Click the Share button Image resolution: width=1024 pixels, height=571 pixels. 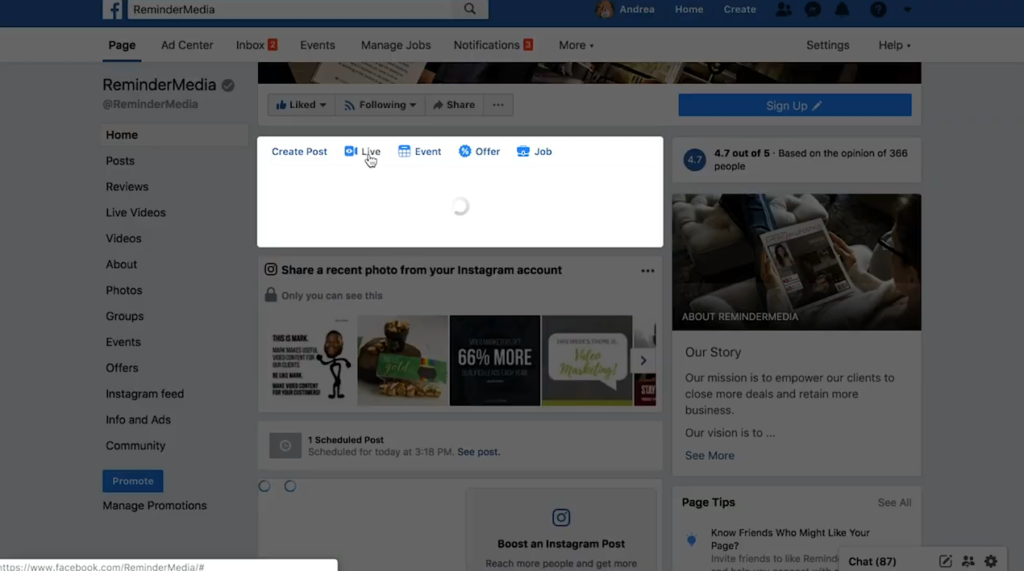(x=454, y=105)
